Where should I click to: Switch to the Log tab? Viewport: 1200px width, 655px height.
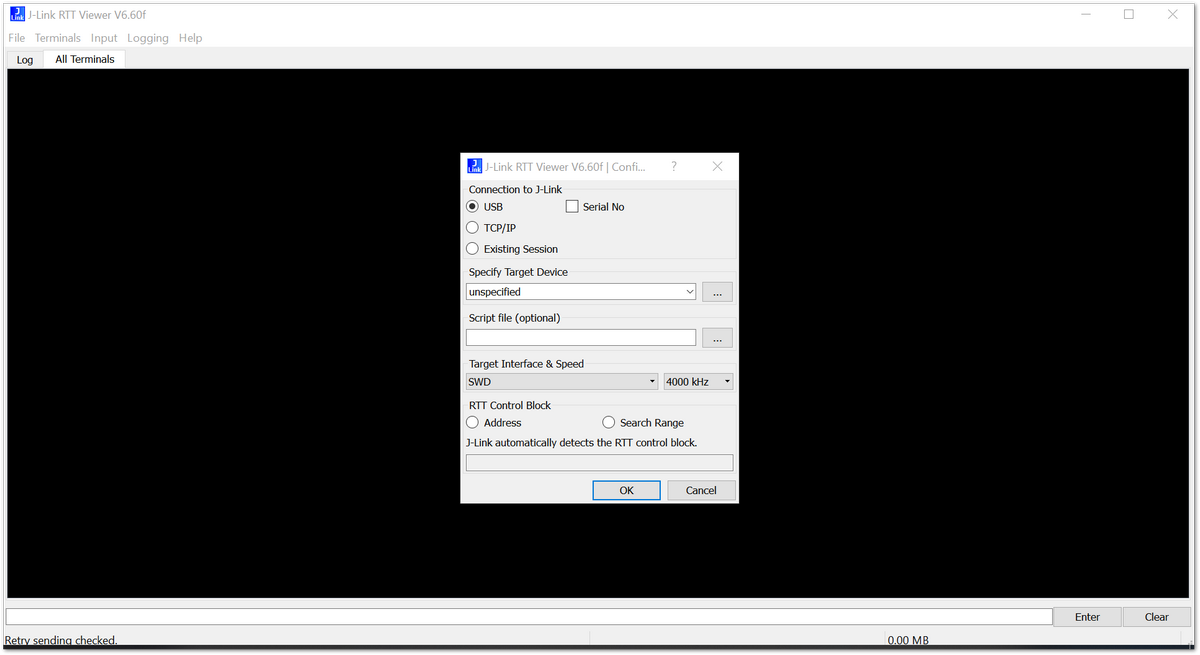click(x=25, y=60)
